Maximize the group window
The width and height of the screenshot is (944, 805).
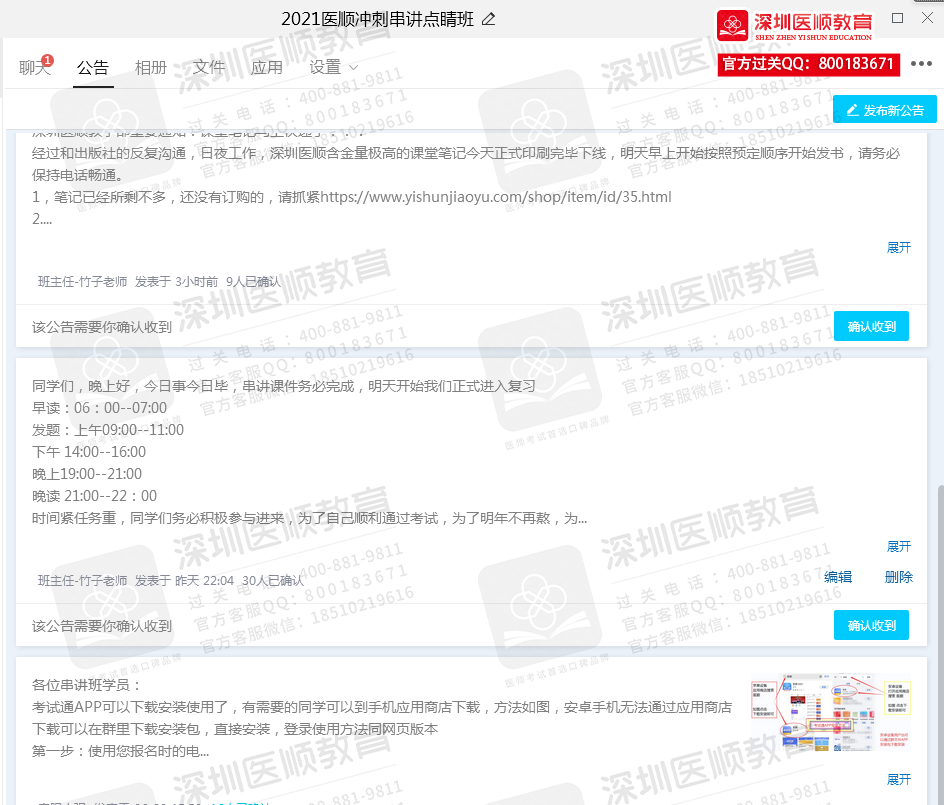point(897,18)
